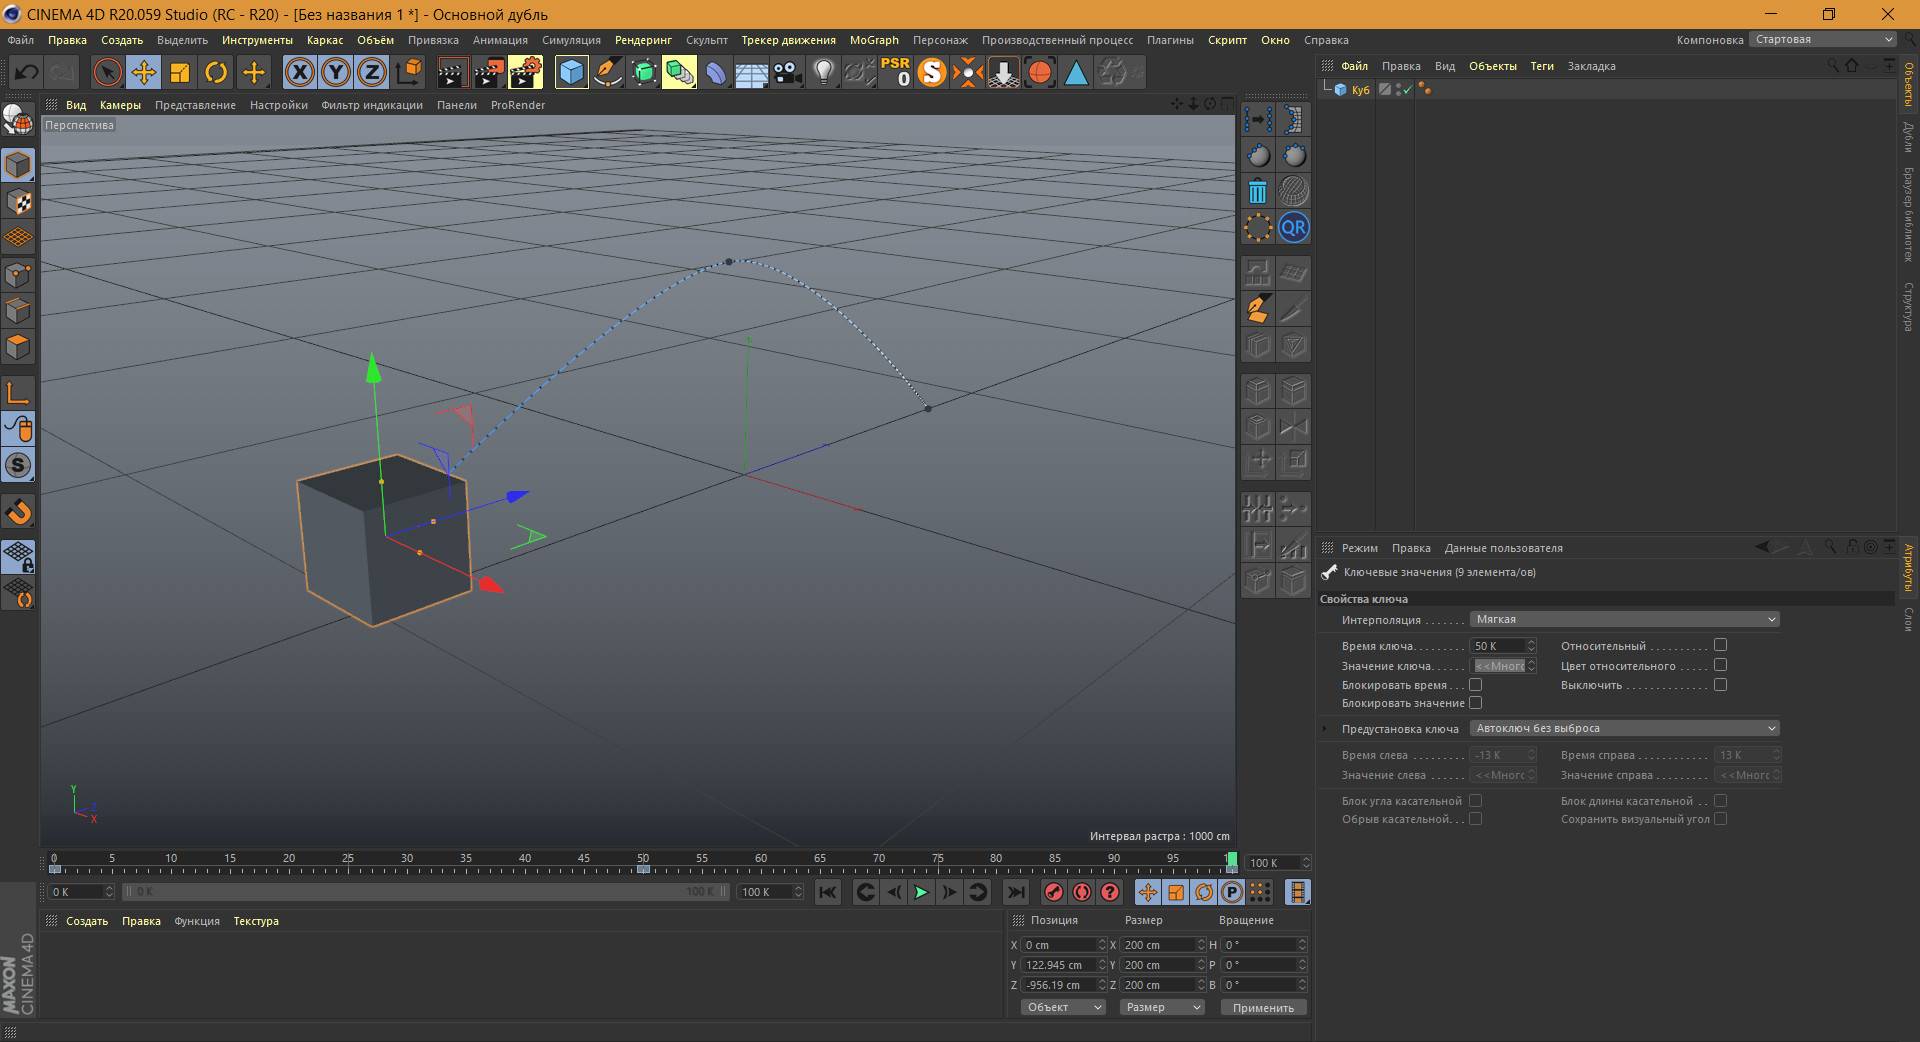Open the Объект coordinate mode dropdown
The height and width of the screenshot is (1042, 1920).
point(1062,1007)
